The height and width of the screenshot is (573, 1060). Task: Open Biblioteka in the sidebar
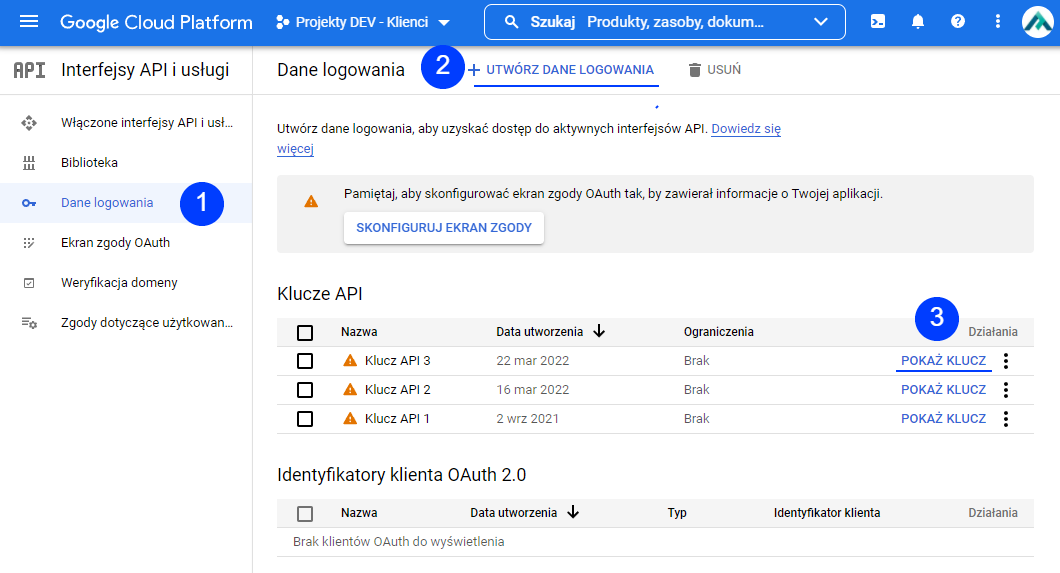click(x=89, y=163)
